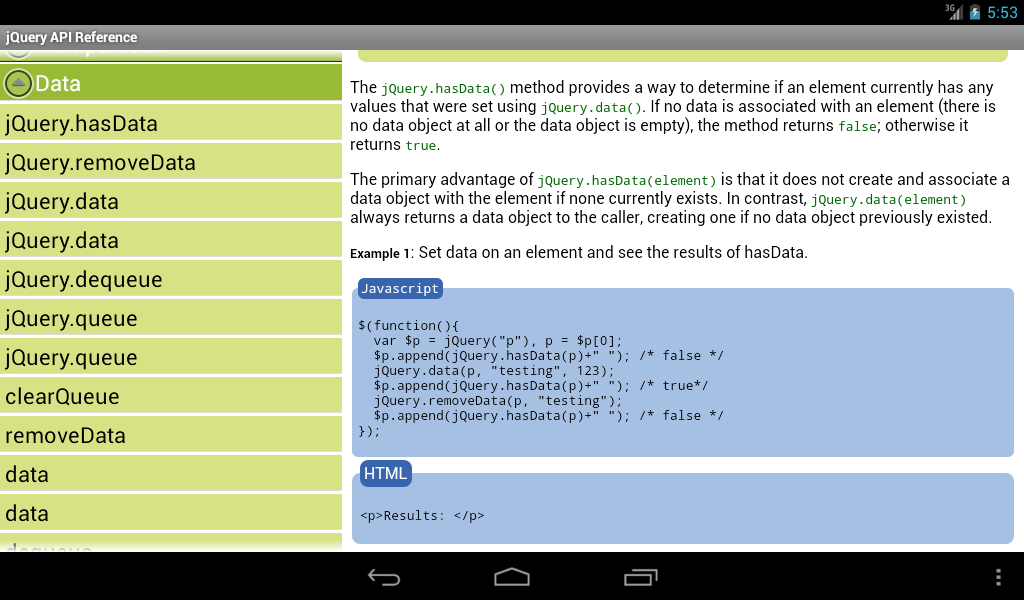1024x600 pixels.
Task: Tap the jQuery.data(element) inline code
Action: tap(888, 200)
